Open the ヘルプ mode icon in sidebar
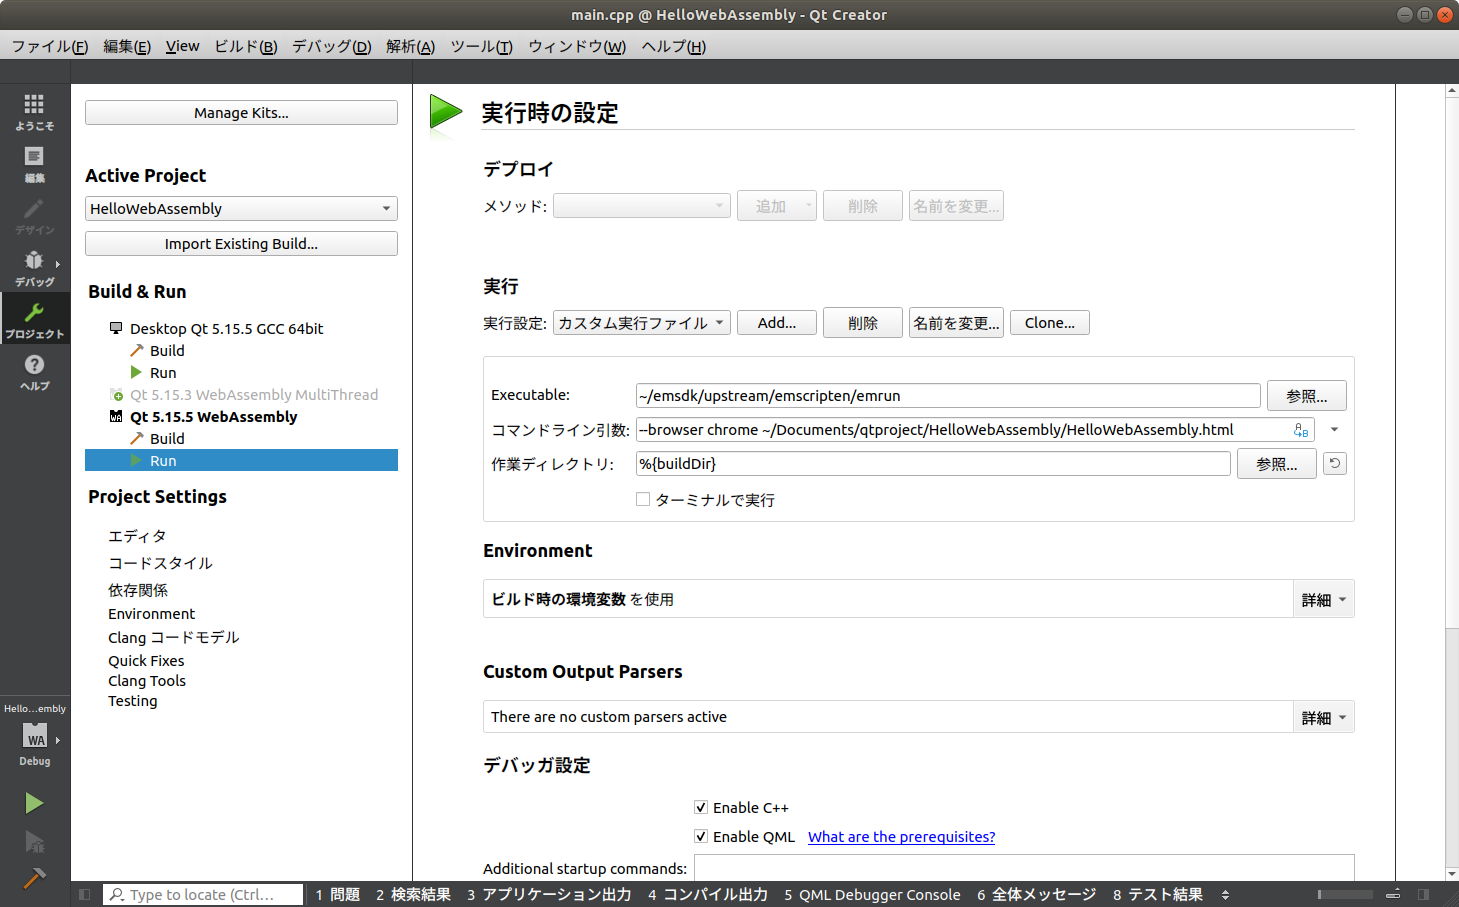The image size is (1459, 907). (34, 371)
